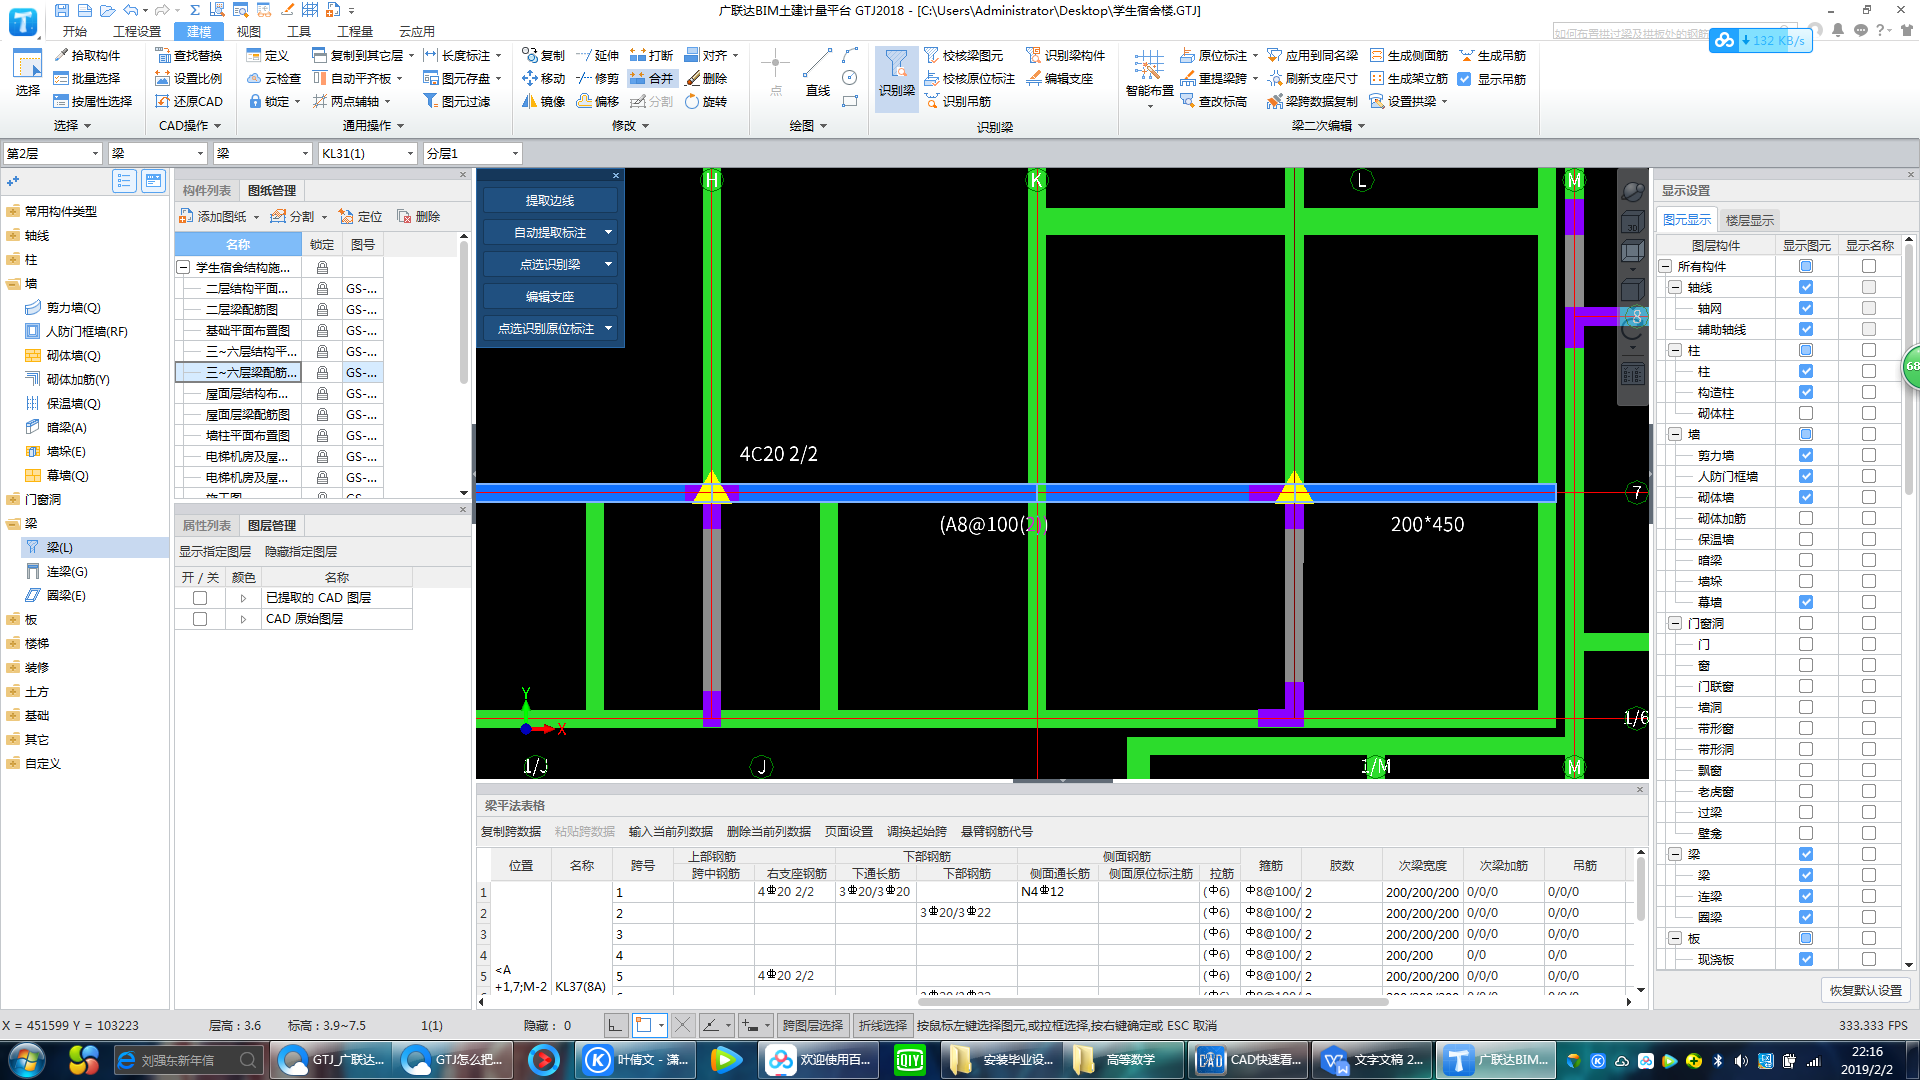Switch to the 属性列表 tab
The image size is (1920, 1080).
coord(206,525)
